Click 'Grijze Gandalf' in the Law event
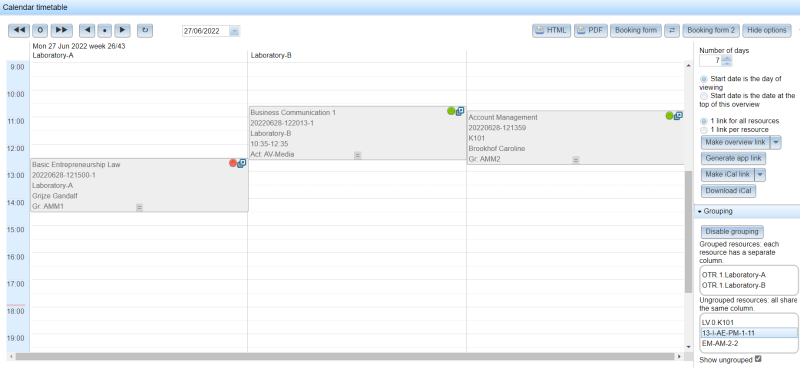Screen dimensions: 800x368 coord(55,196)
